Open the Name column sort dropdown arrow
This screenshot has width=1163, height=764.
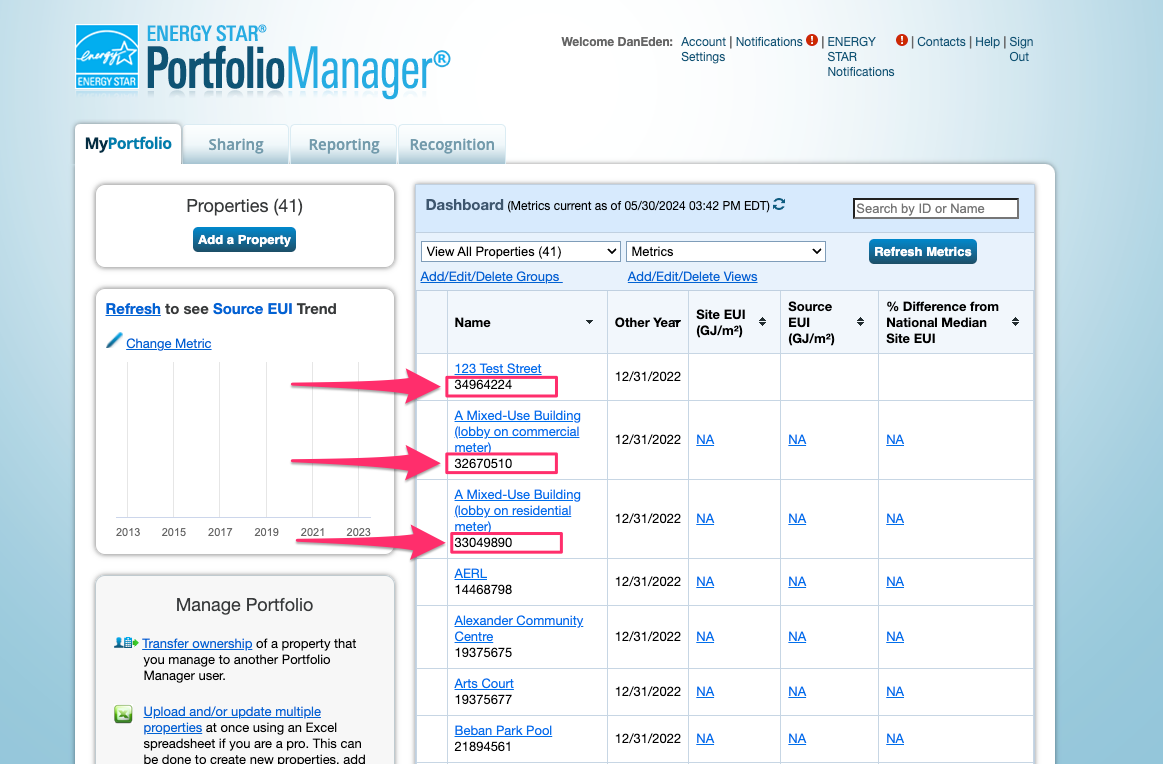590,322
